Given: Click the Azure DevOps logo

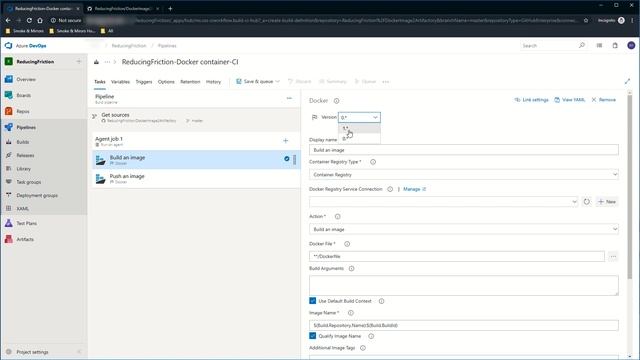Looking at the screenshot, I should pos(9,46).
